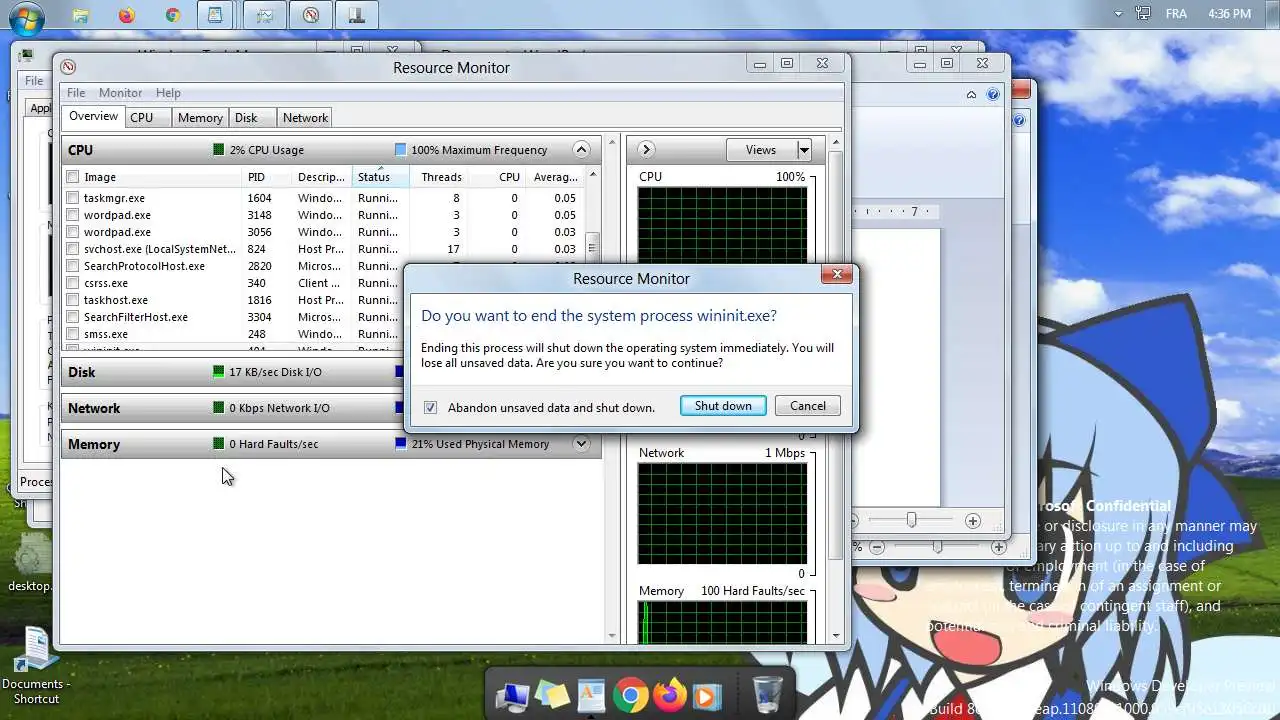The width and height of the screenshot is (1280, 720).
Task: Open WordPad icon in the bottom dock
Action: coord(591,695)
